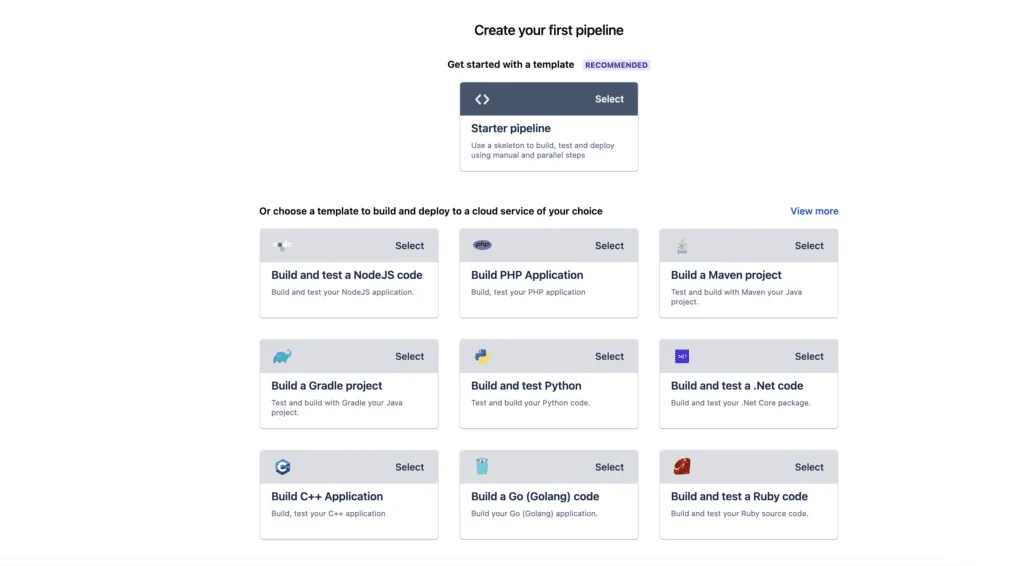Click the Starter pipeline code brackets icon
The width and height of the screenshot is (1024, 566).
[x=482, y=99]
